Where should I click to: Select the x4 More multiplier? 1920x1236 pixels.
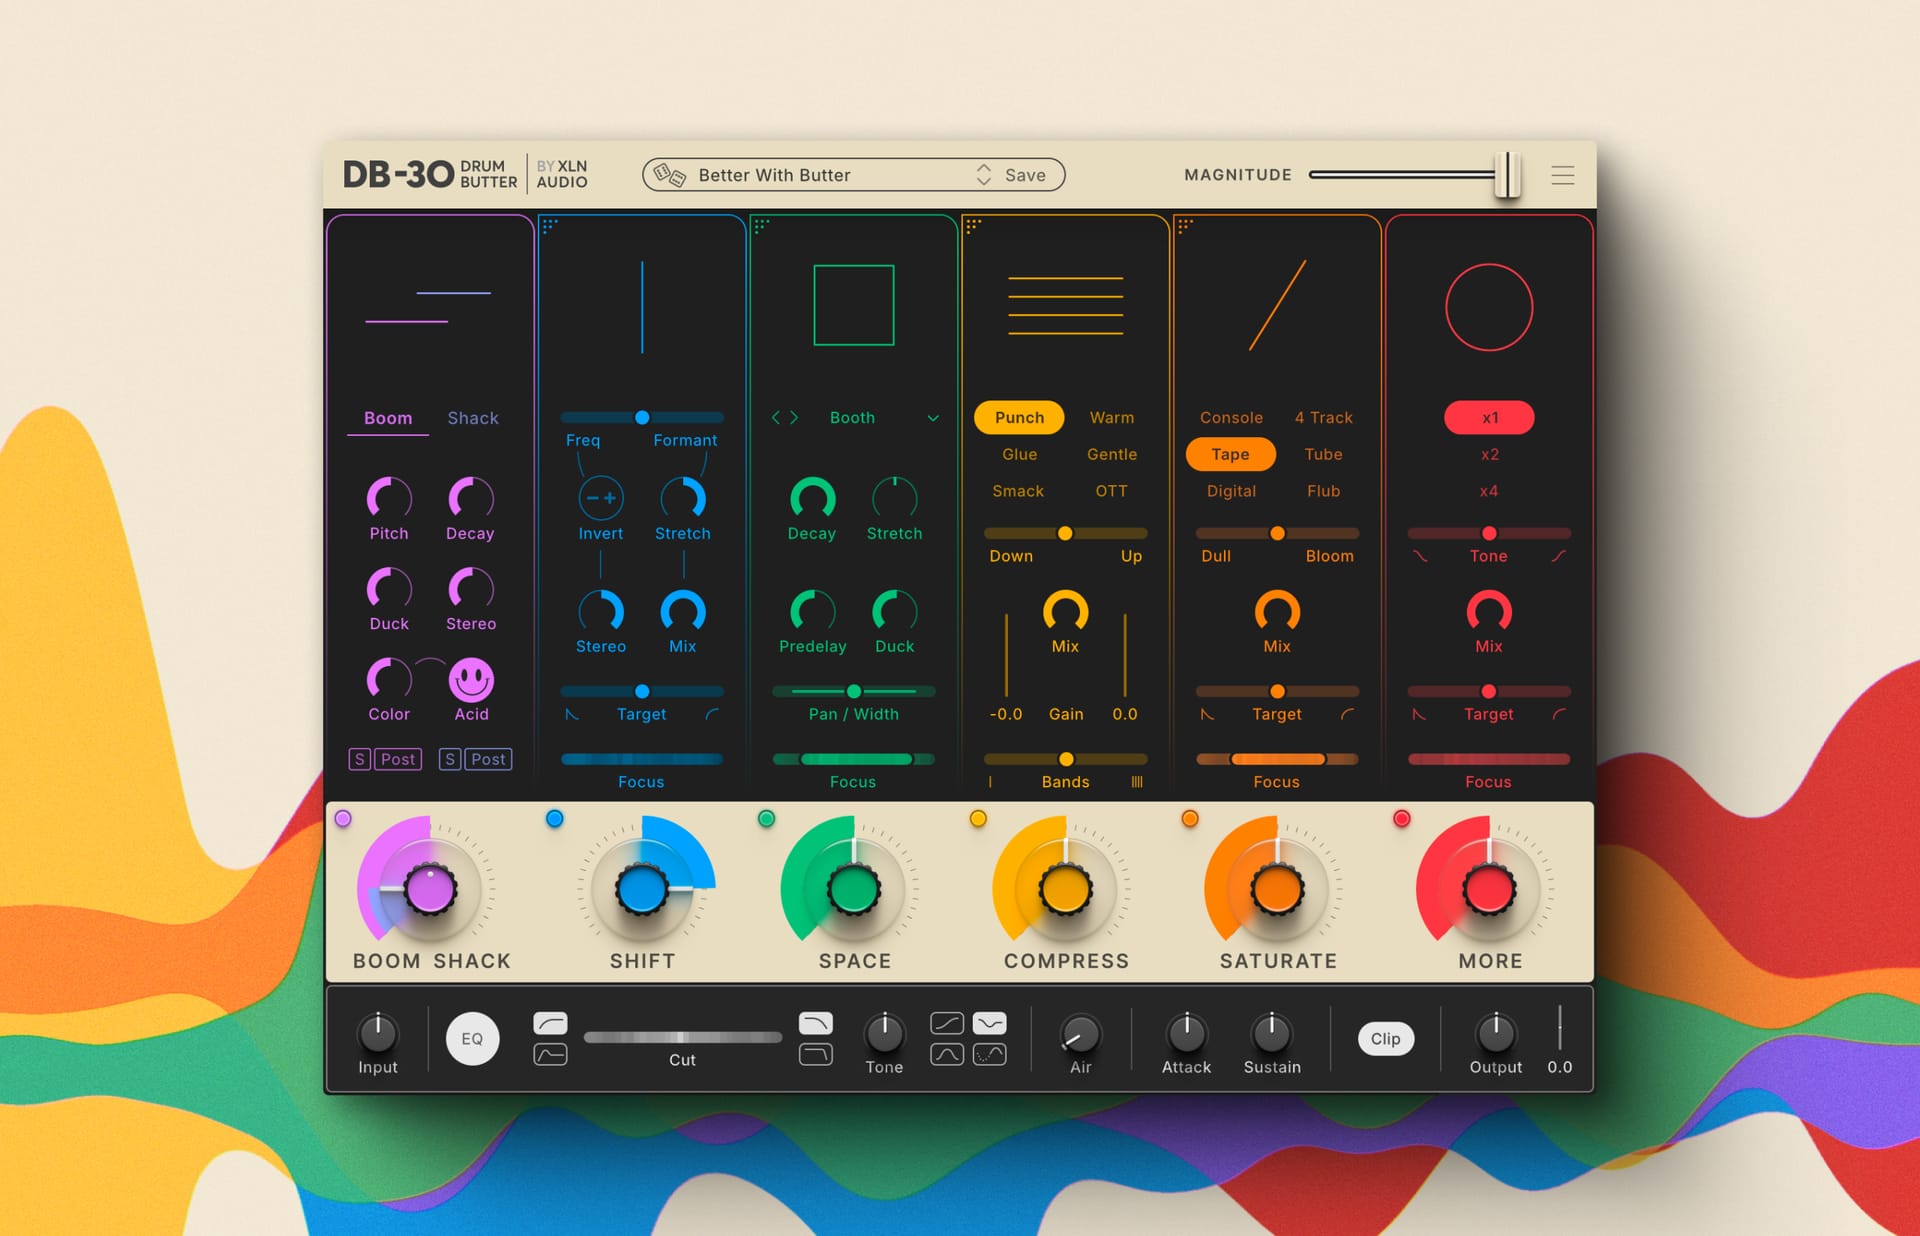click(x=1489, y=491)
